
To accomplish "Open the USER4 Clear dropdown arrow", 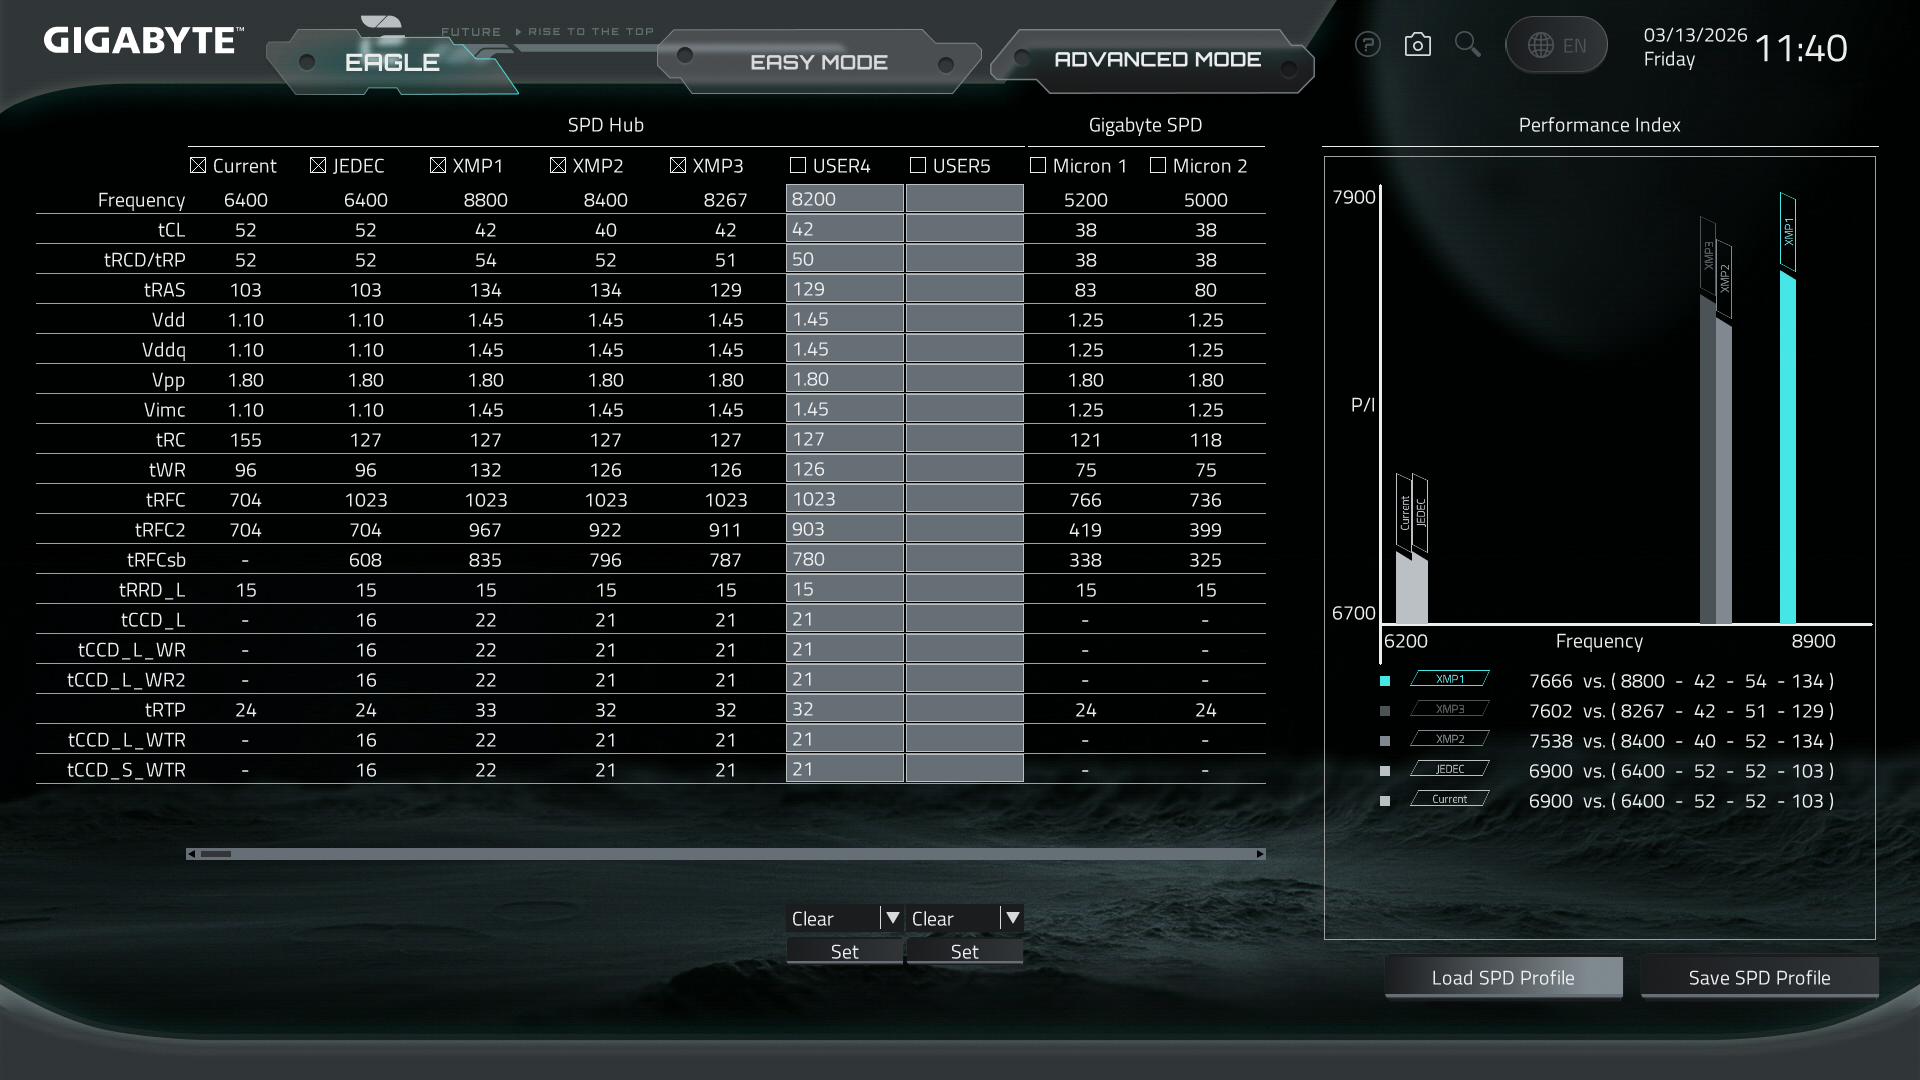I will pyautogui.click(x=892, y=918).
